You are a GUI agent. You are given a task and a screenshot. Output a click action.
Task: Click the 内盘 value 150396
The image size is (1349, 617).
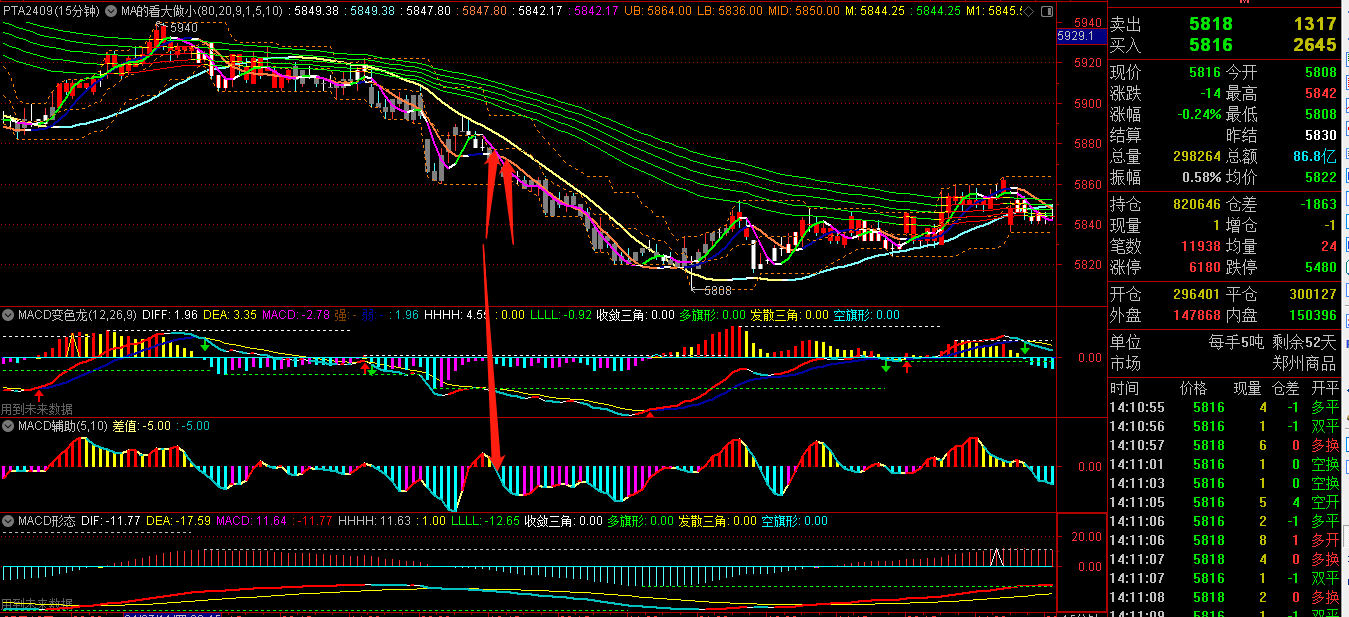pyautogui.click(x=1312, y=315)
